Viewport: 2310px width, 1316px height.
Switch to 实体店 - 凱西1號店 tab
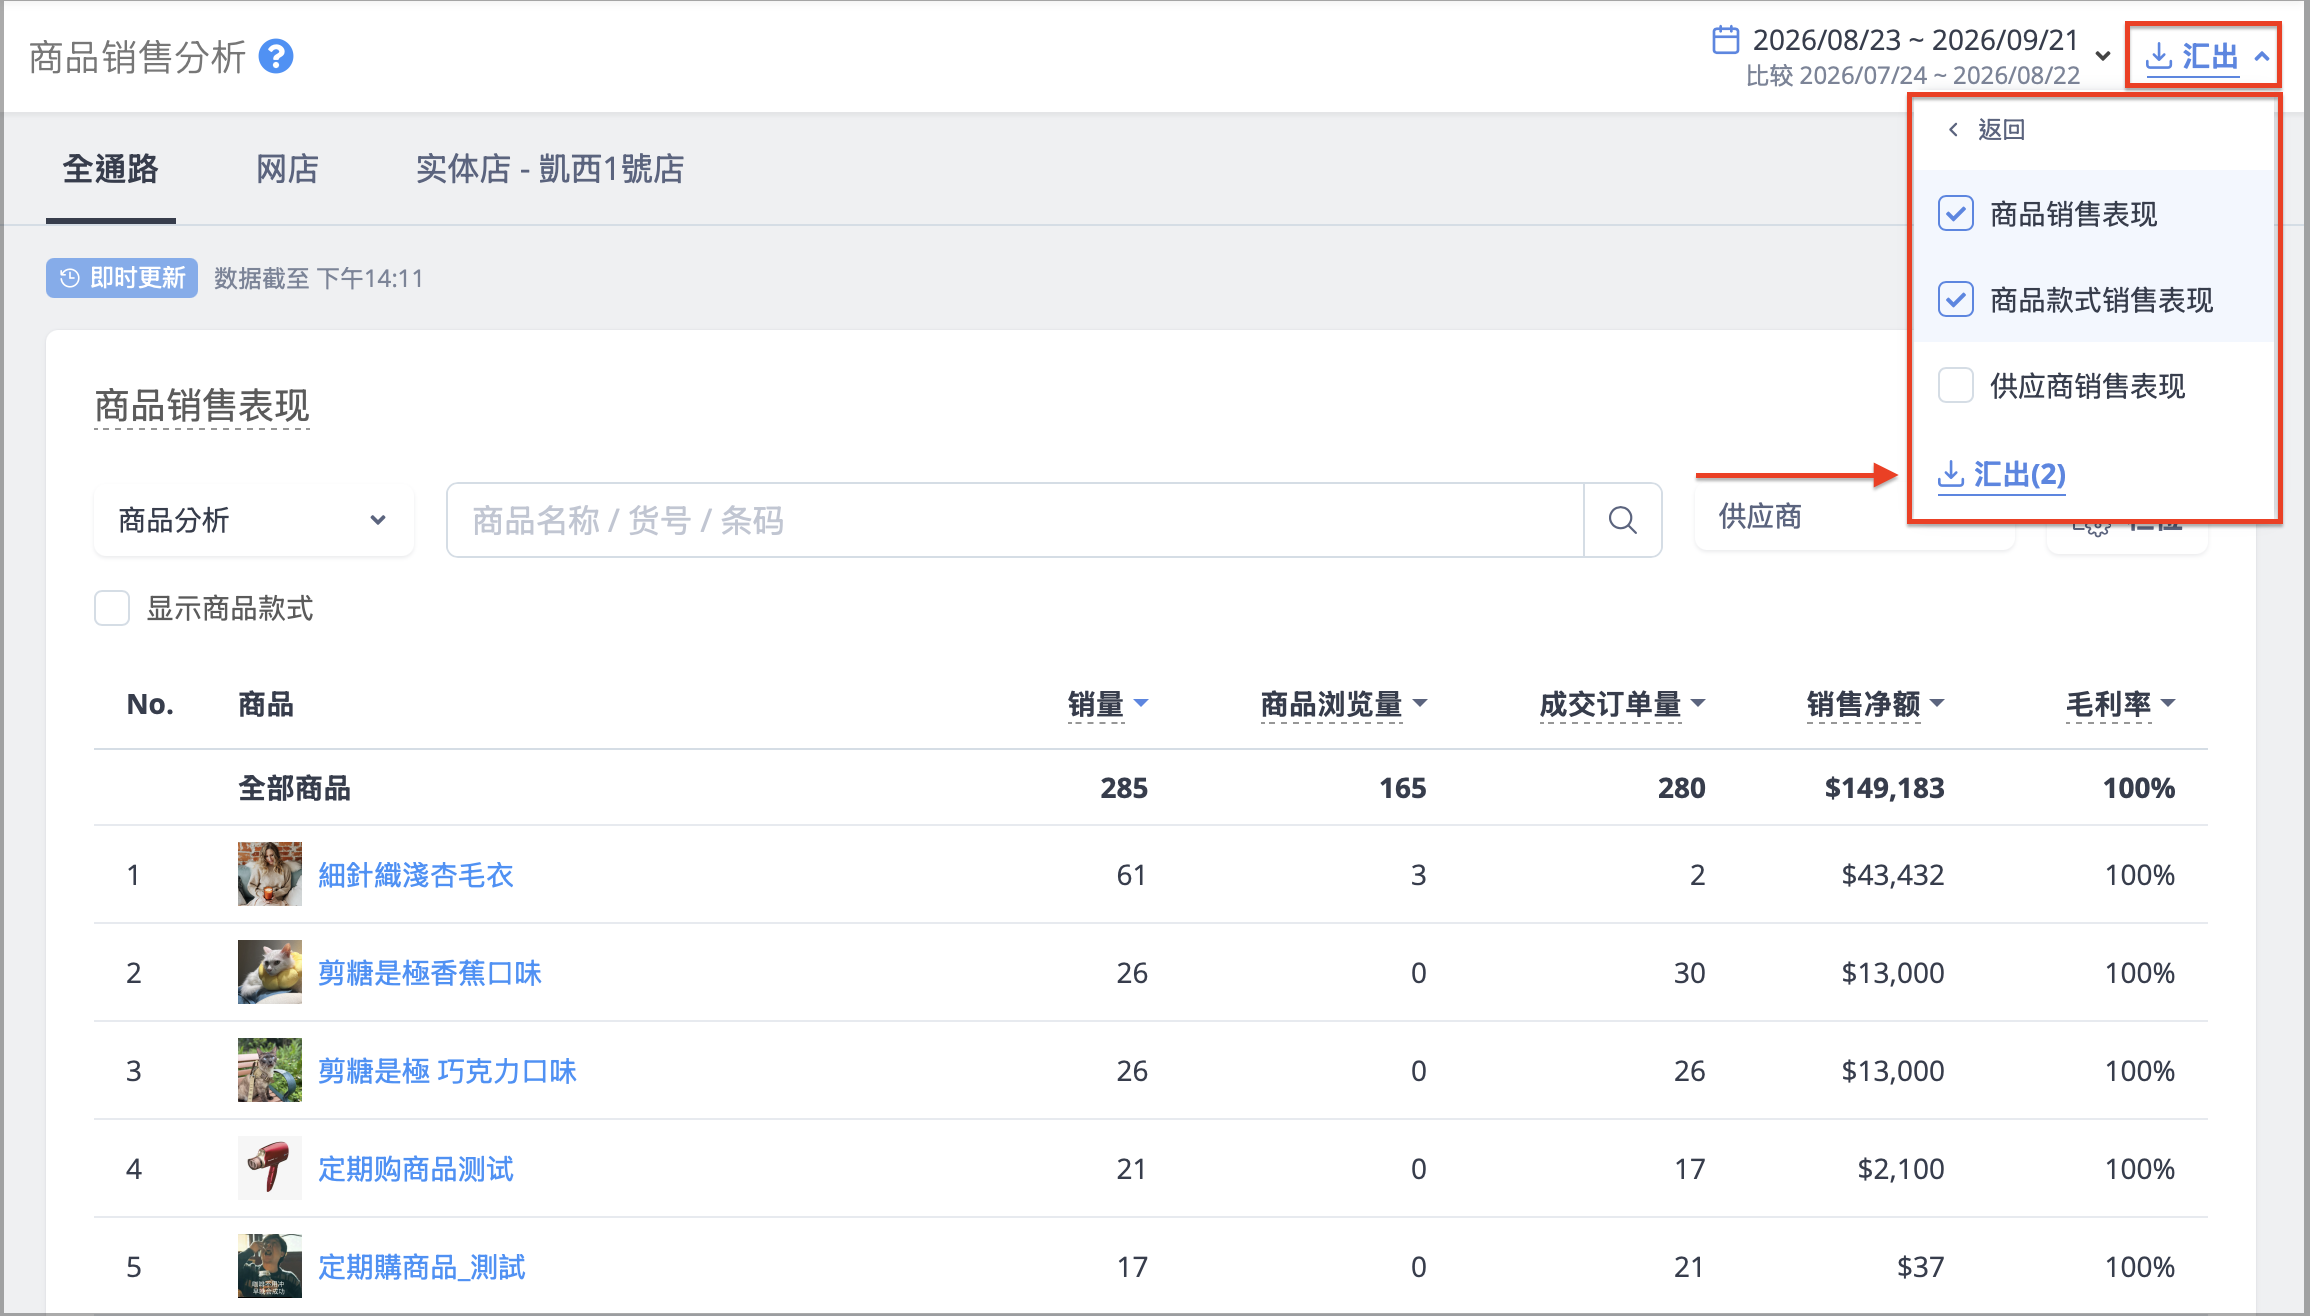[550, 169]
